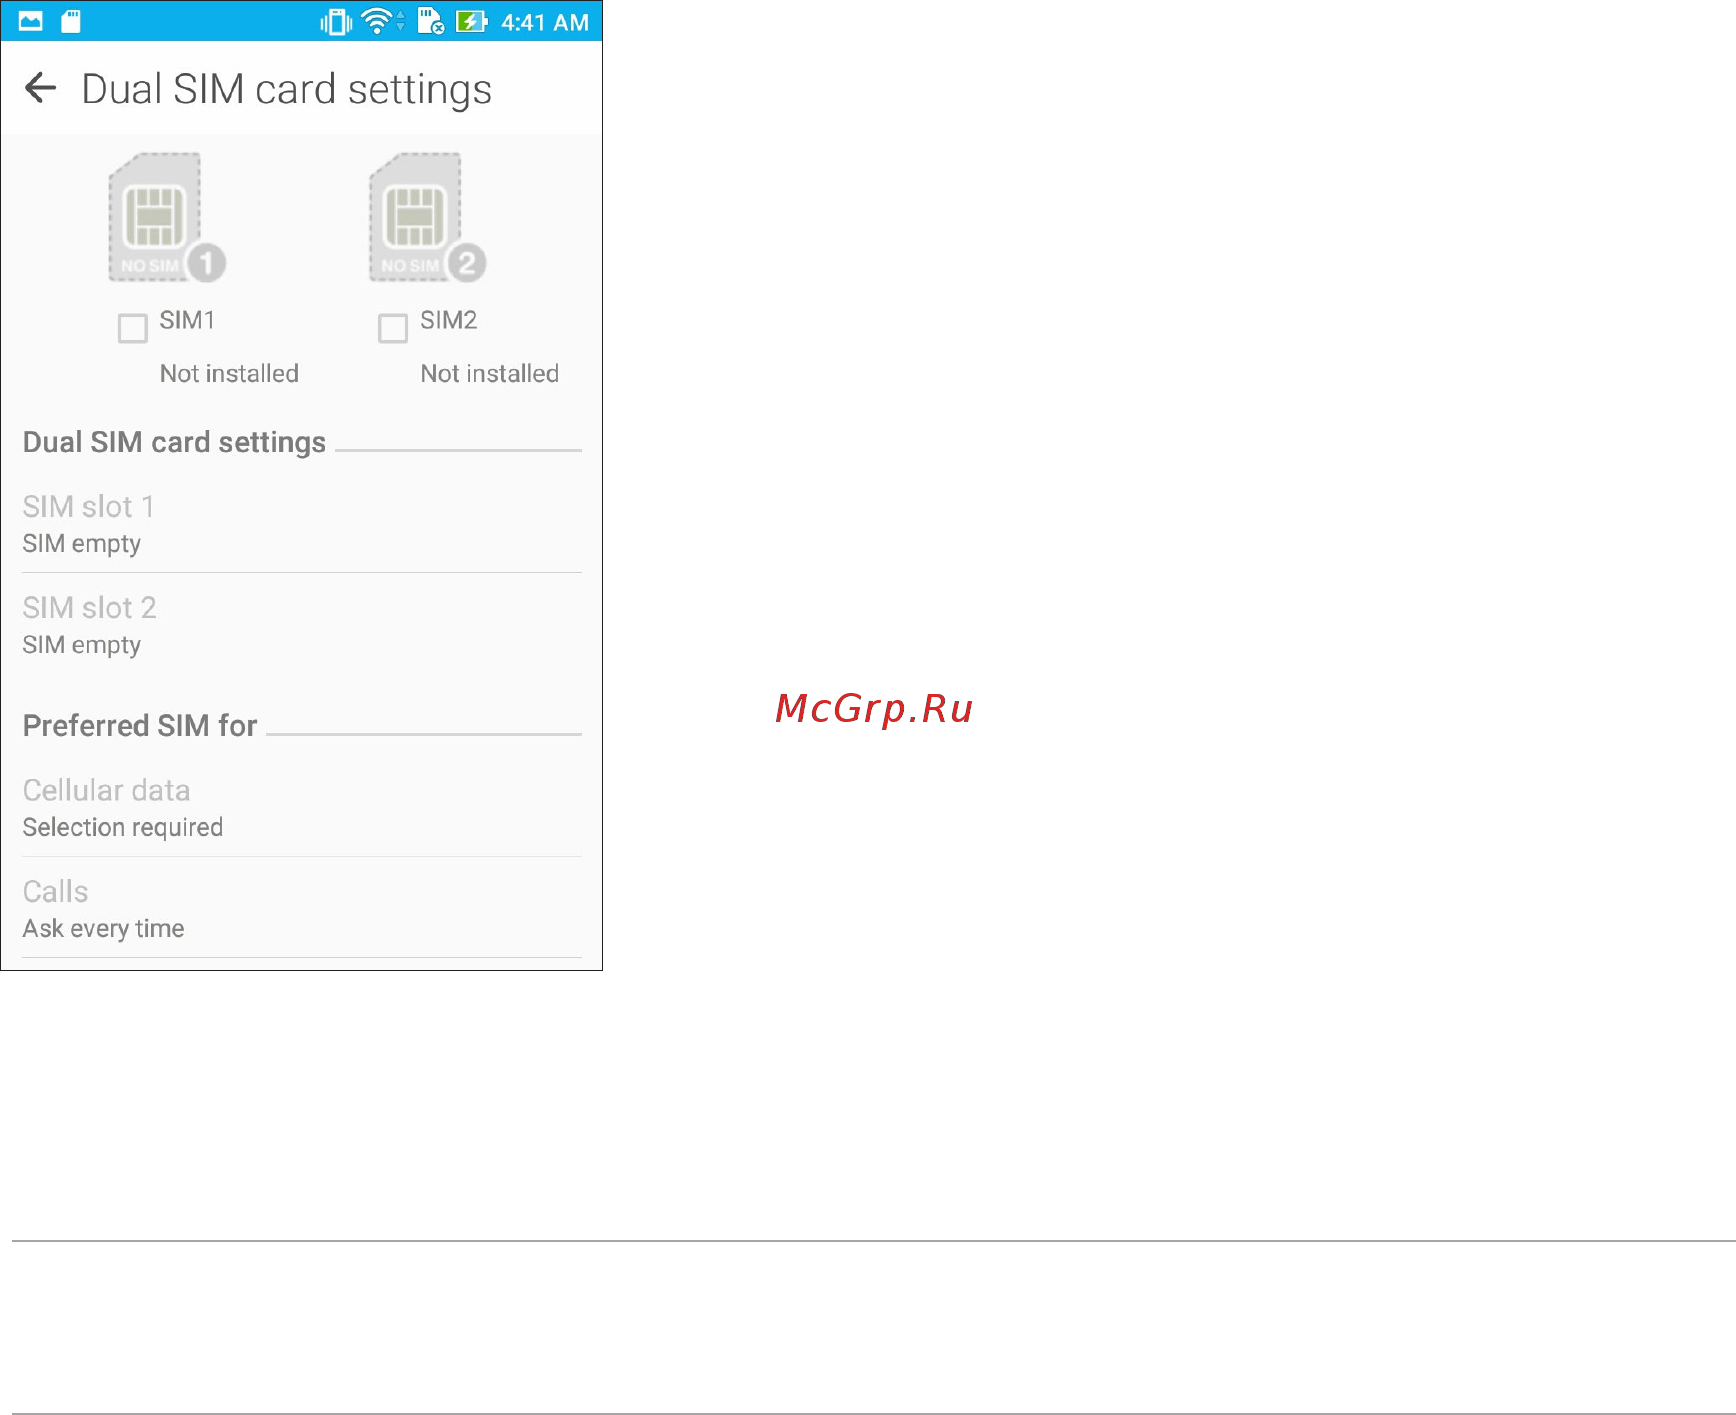
Task: Tap the 4:41 AM clock
Action: (545, 22)
